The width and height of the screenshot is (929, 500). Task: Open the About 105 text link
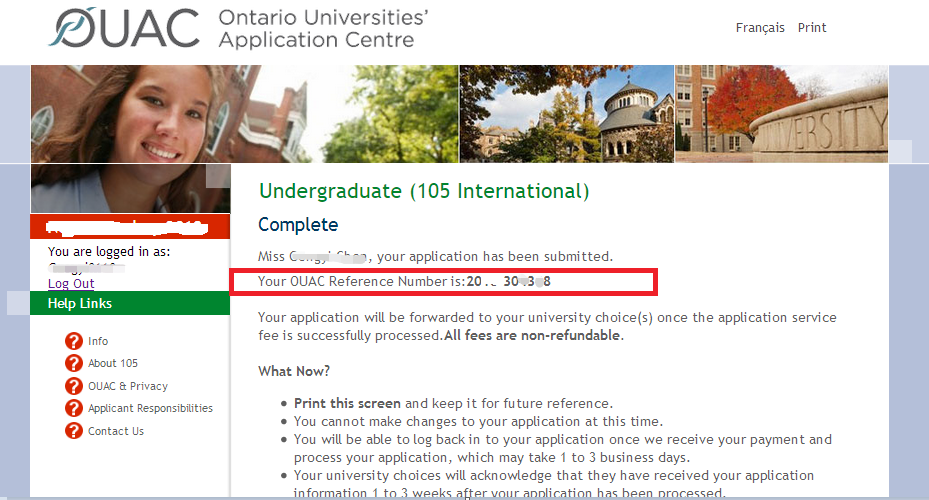coord(113,363)
